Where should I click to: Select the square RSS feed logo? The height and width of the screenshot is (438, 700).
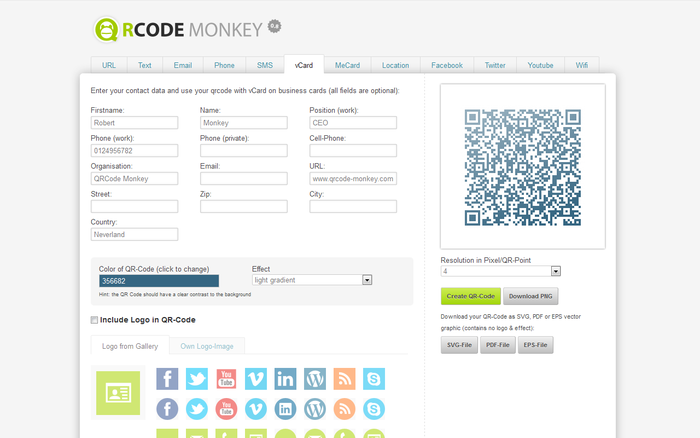point(344,379)
